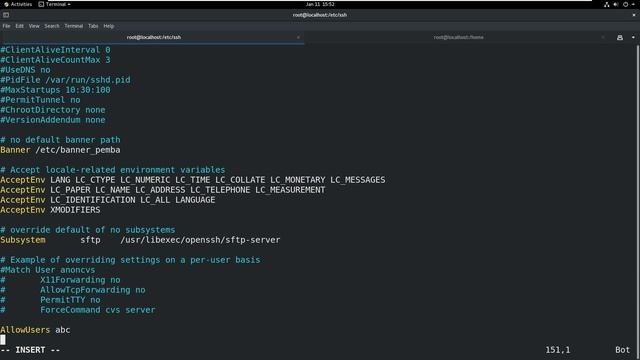Click the comment '# Accept locale-related environment variables'
640x360 pixels.
(x=113, y=170)
